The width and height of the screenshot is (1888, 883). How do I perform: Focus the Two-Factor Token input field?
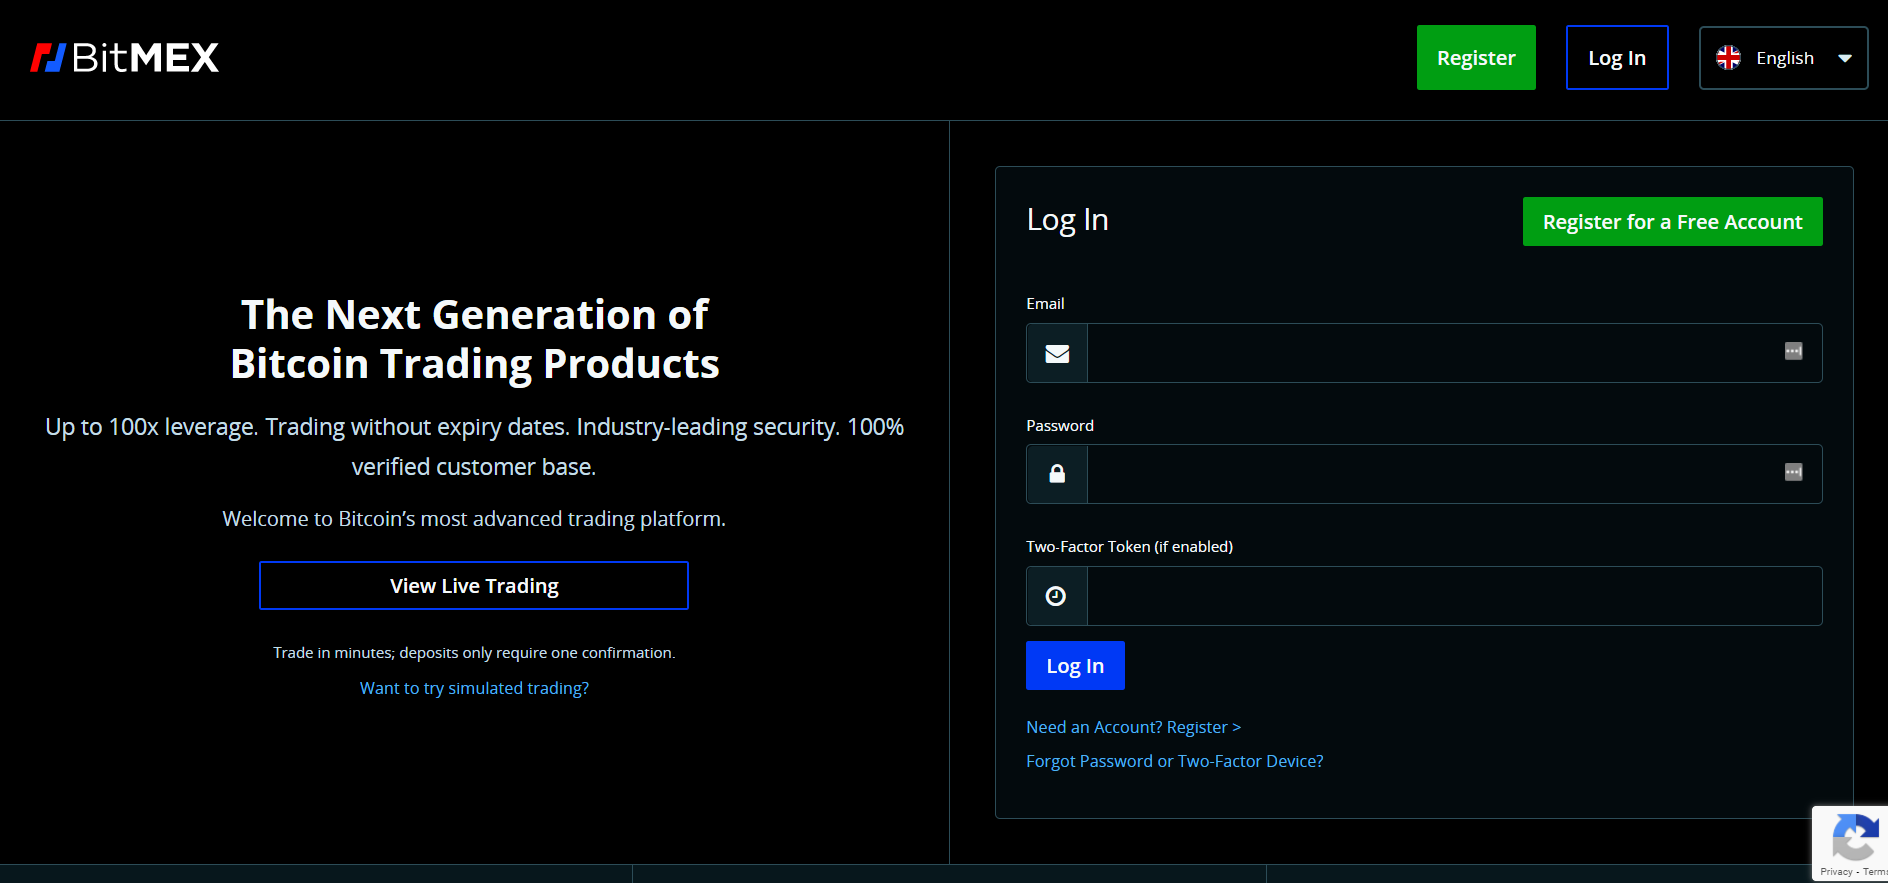coord(1450,596)
